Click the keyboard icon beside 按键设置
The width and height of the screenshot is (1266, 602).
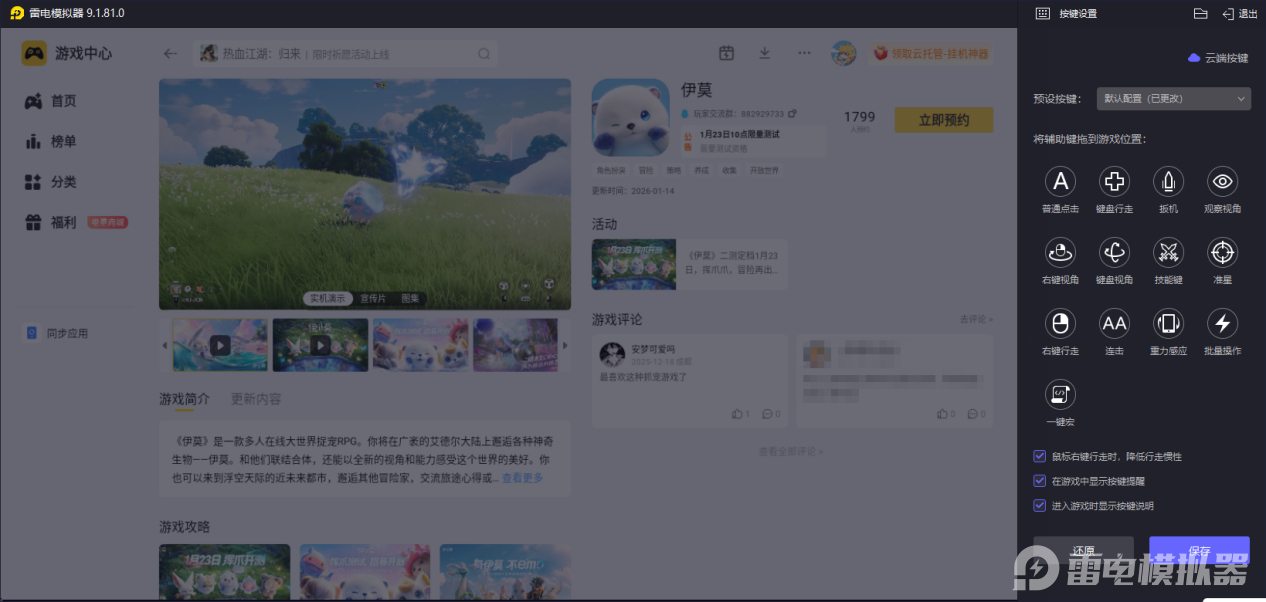point(1042,13)
